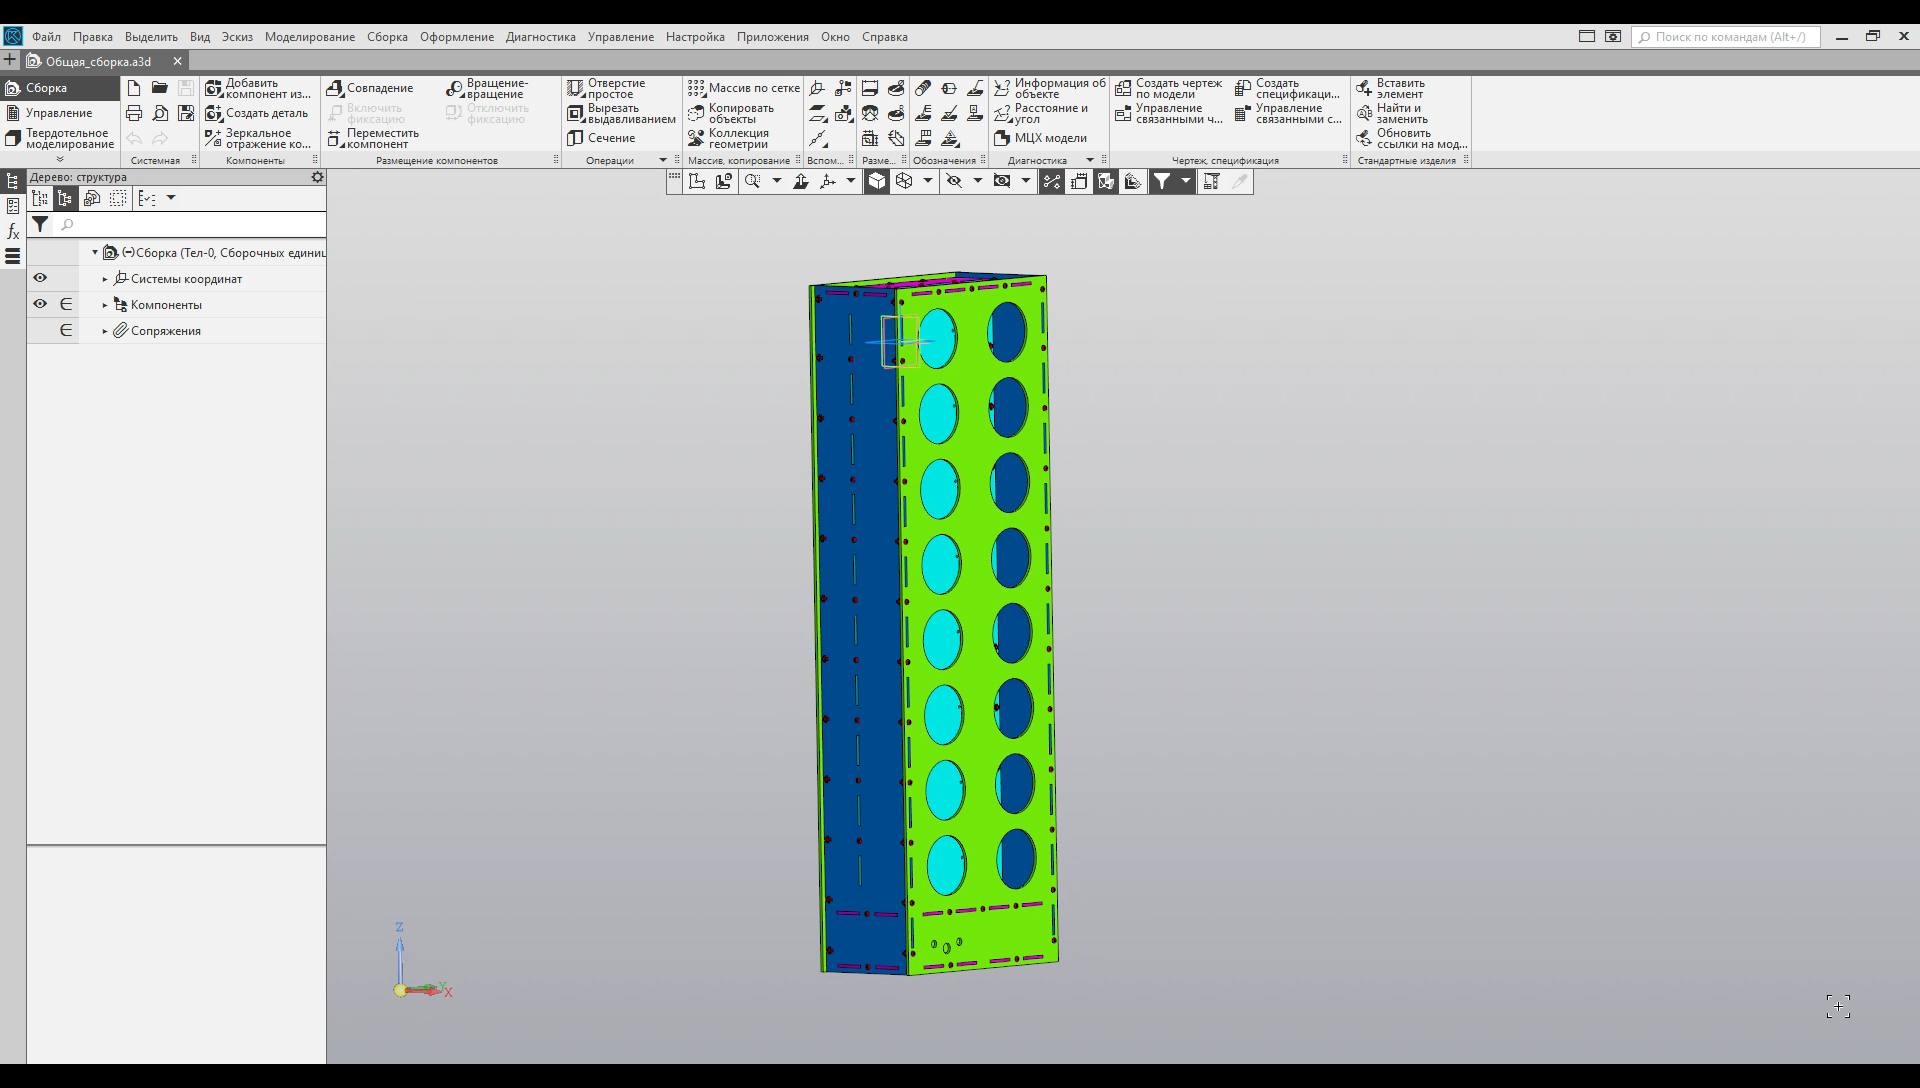
Task: Select the Совпадение mate tool
Action: (335, 88)
